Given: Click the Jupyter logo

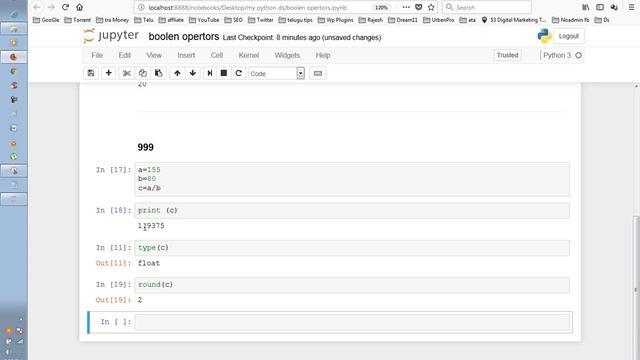Looking at the screenshot, I should (x=111, y=36).
